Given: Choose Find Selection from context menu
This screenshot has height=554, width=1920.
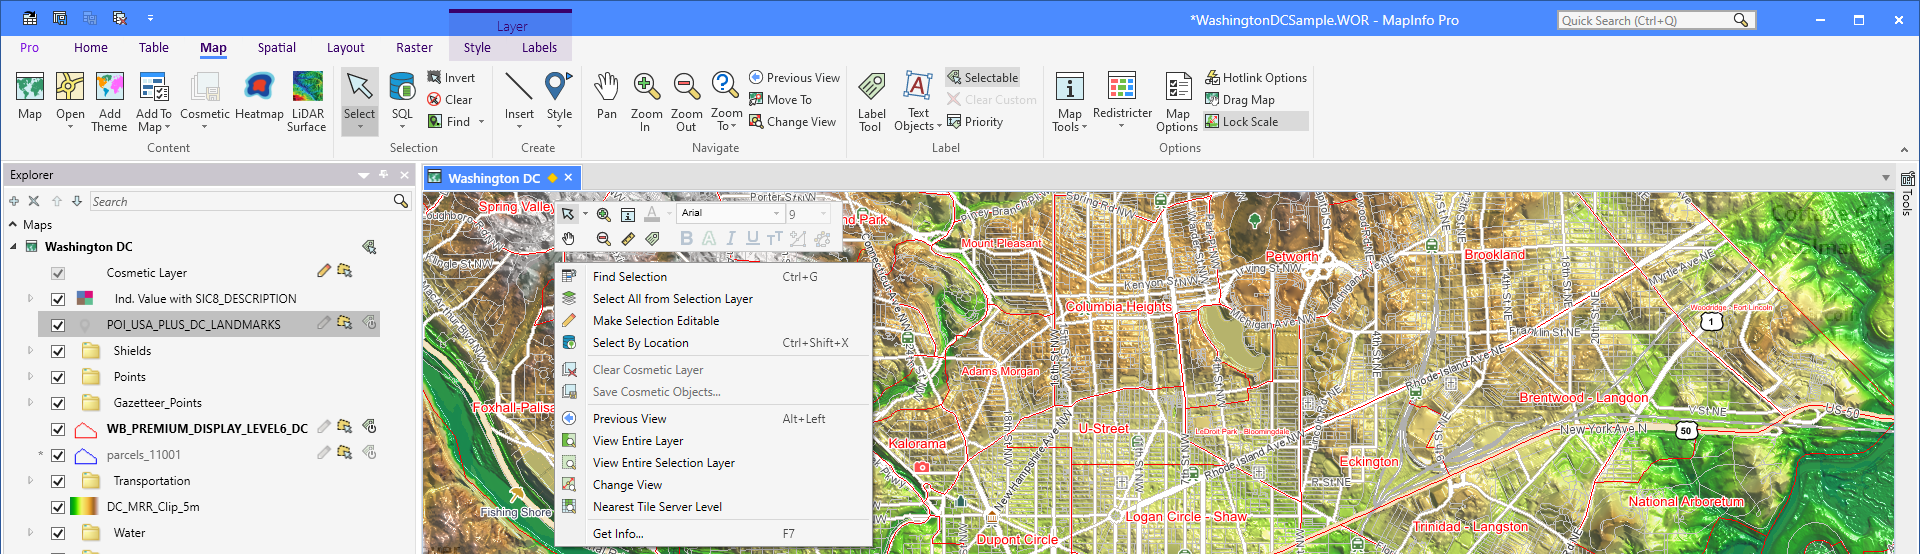Looking at the screenshot, I should click(x=714, y=276).
